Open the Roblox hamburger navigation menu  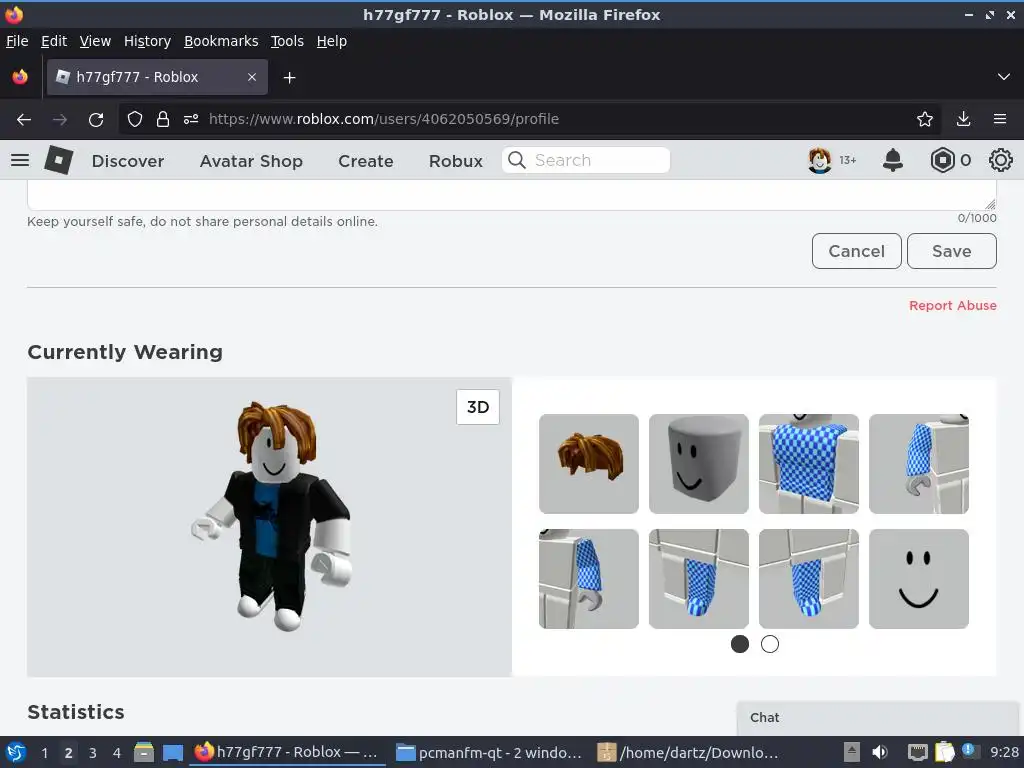pyautogui.click(x=20, y=160)
